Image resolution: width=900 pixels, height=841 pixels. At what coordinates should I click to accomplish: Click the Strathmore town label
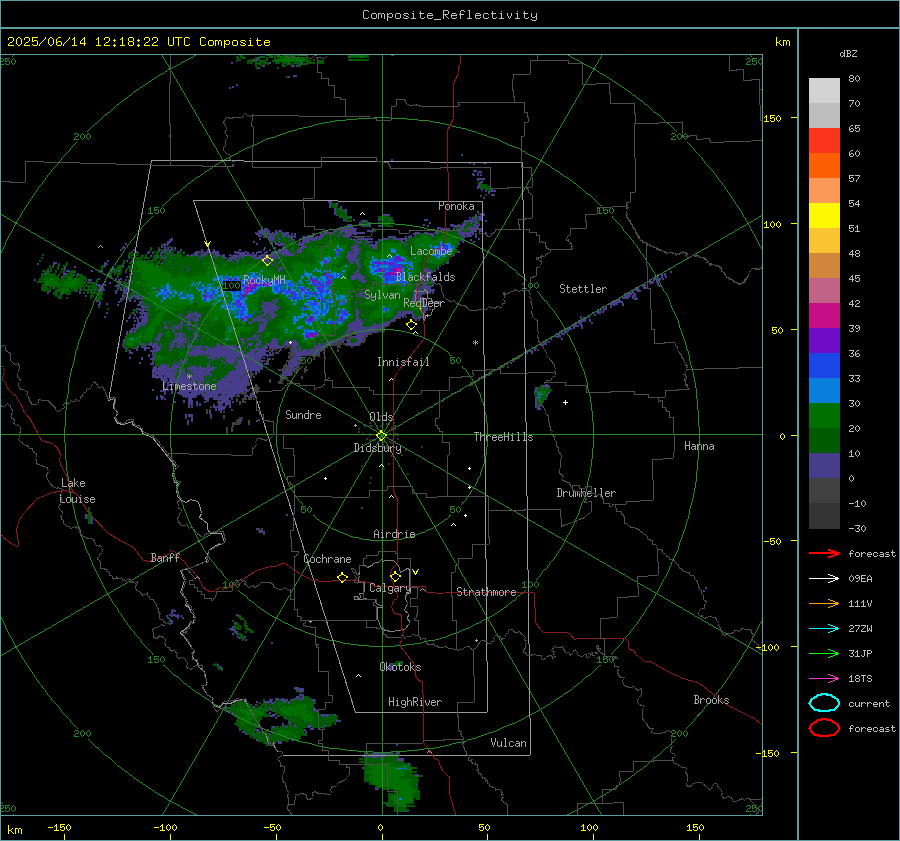486,592
